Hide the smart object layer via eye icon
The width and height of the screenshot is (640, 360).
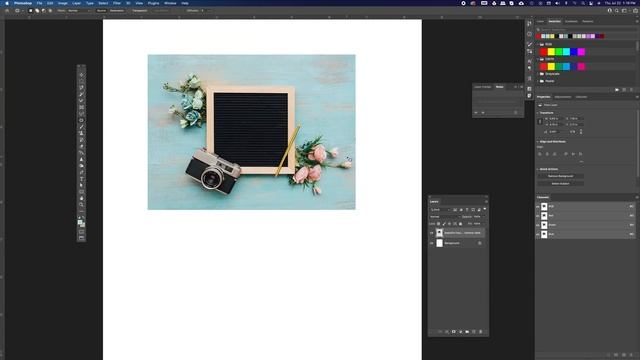pyautogui.click(x=431, y=233)
